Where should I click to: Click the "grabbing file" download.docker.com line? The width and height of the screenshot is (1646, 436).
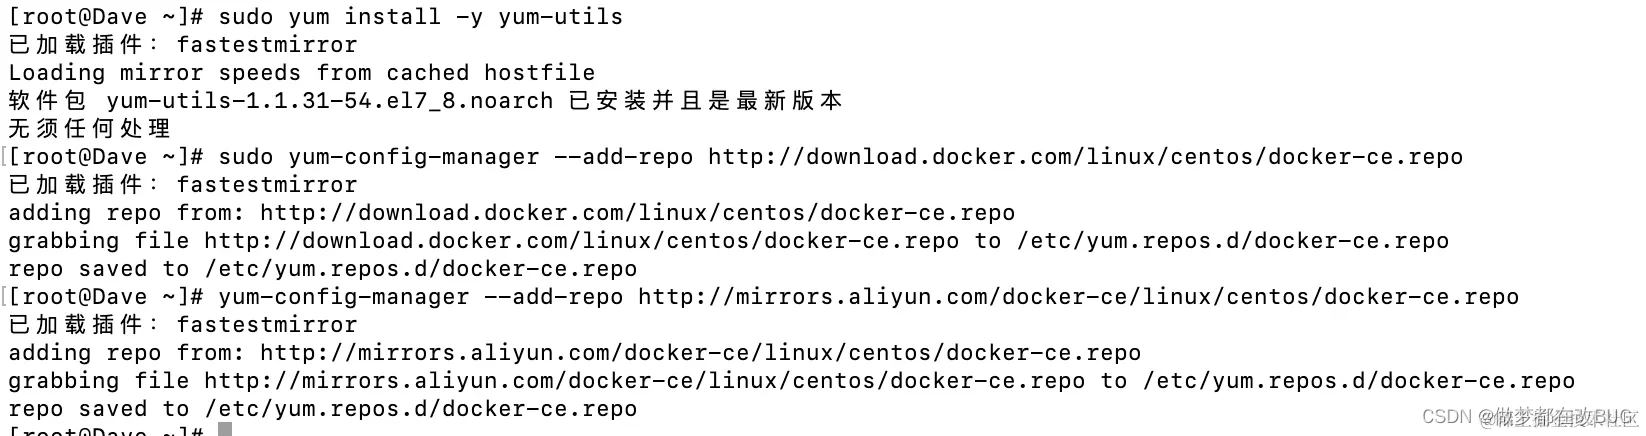pyautogui.click(x=728, y=241)
